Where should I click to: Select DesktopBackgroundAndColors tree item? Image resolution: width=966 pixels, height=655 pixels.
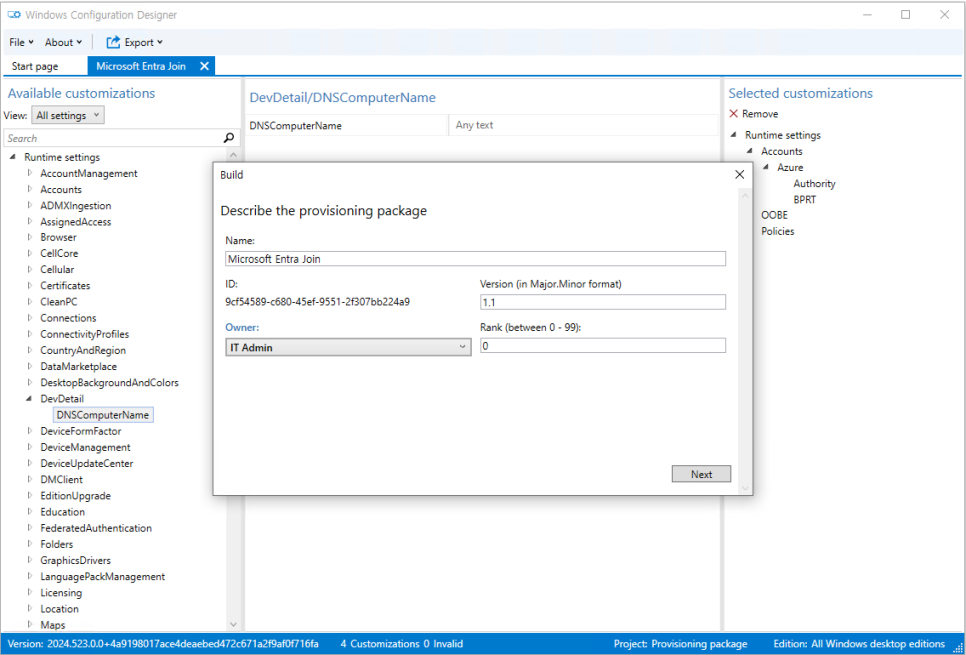coord(109,382)
